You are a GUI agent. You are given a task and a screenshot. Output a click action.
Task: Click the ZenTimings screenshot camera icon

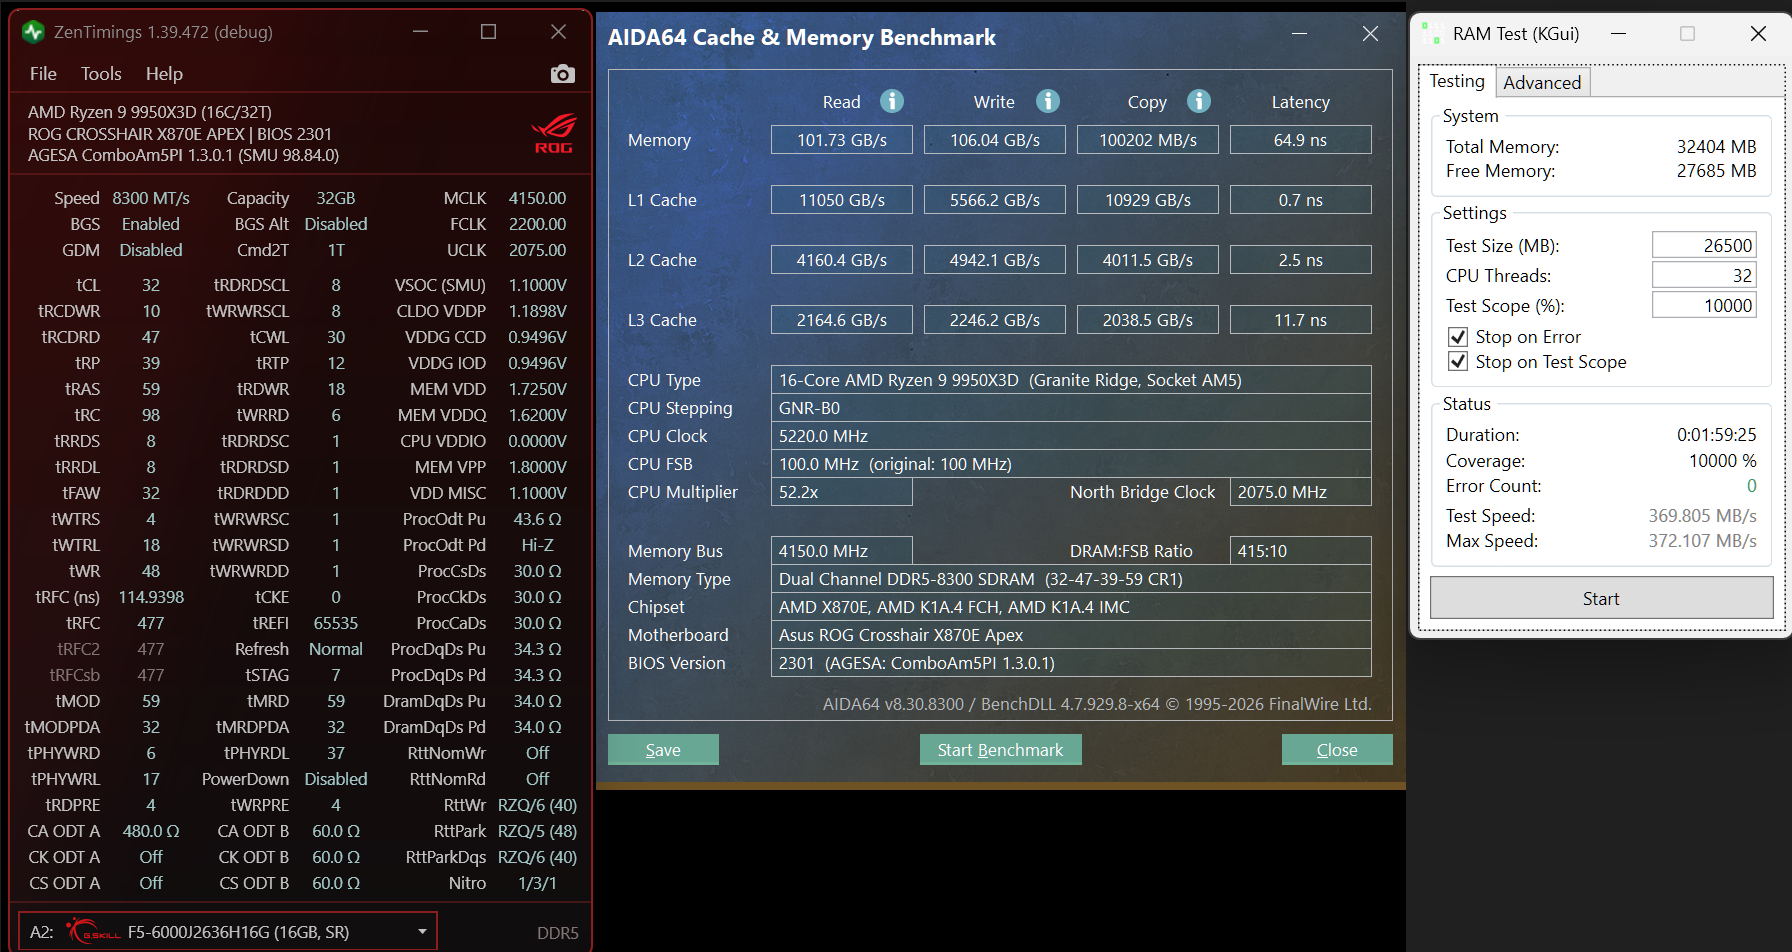point(563,74)
